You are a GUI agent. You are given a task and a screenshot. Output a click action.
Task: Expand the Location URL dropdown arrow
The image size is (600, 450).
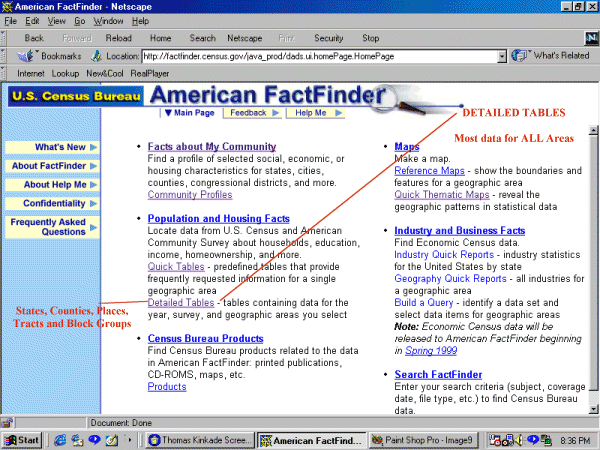[x=502, y=56]
